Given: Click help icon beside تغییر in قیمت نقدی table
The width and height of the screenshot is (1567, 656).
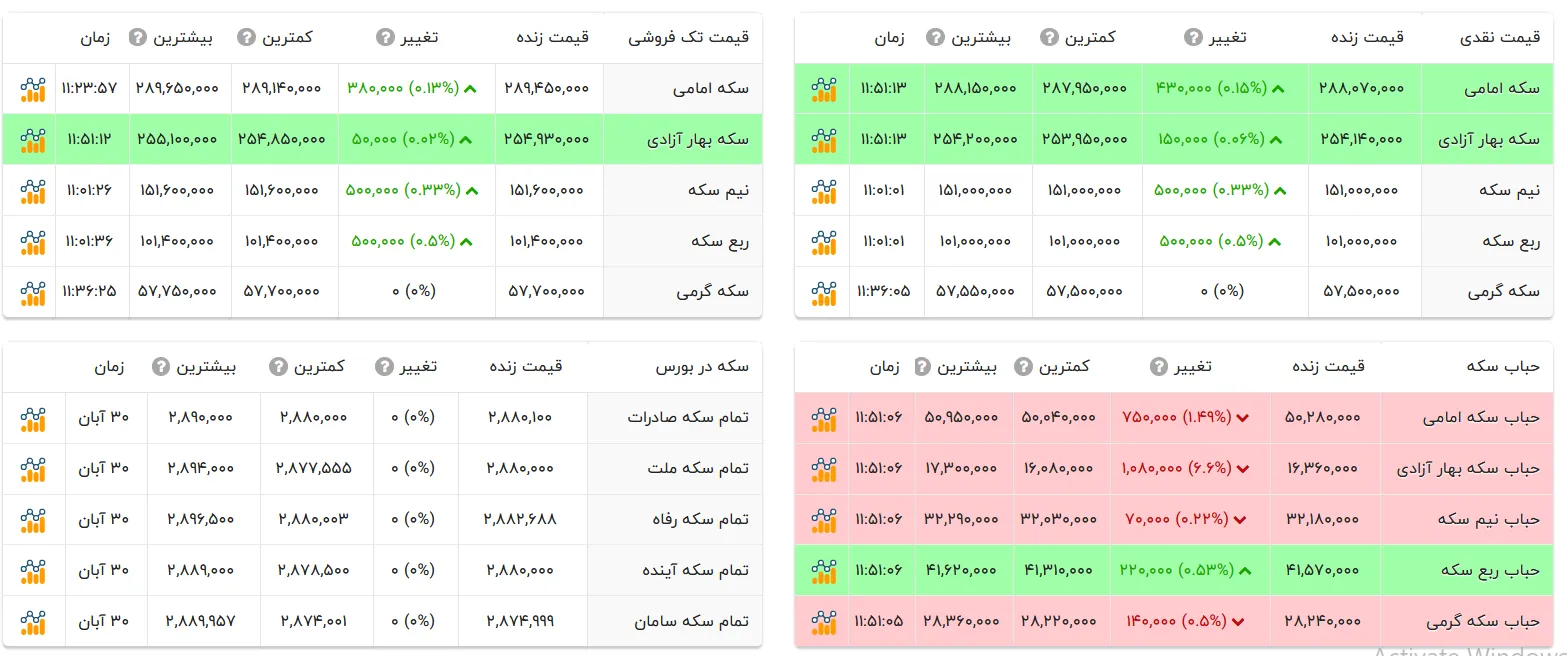Looking at the screenshot, I should coord(1193,38).
